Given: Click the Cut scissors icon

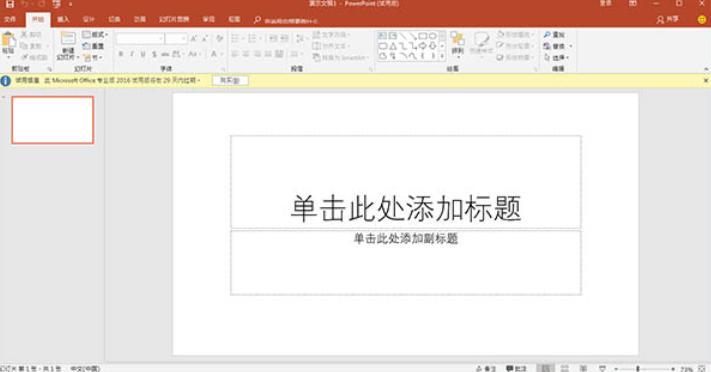Looking at the screenshot, I should pyautogui.click(x=24, y=34).
